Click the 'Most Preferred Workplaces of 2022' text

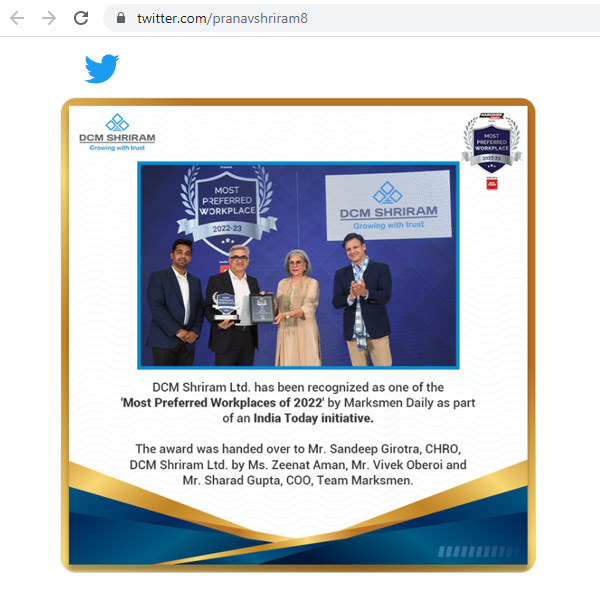coord(223,403)
